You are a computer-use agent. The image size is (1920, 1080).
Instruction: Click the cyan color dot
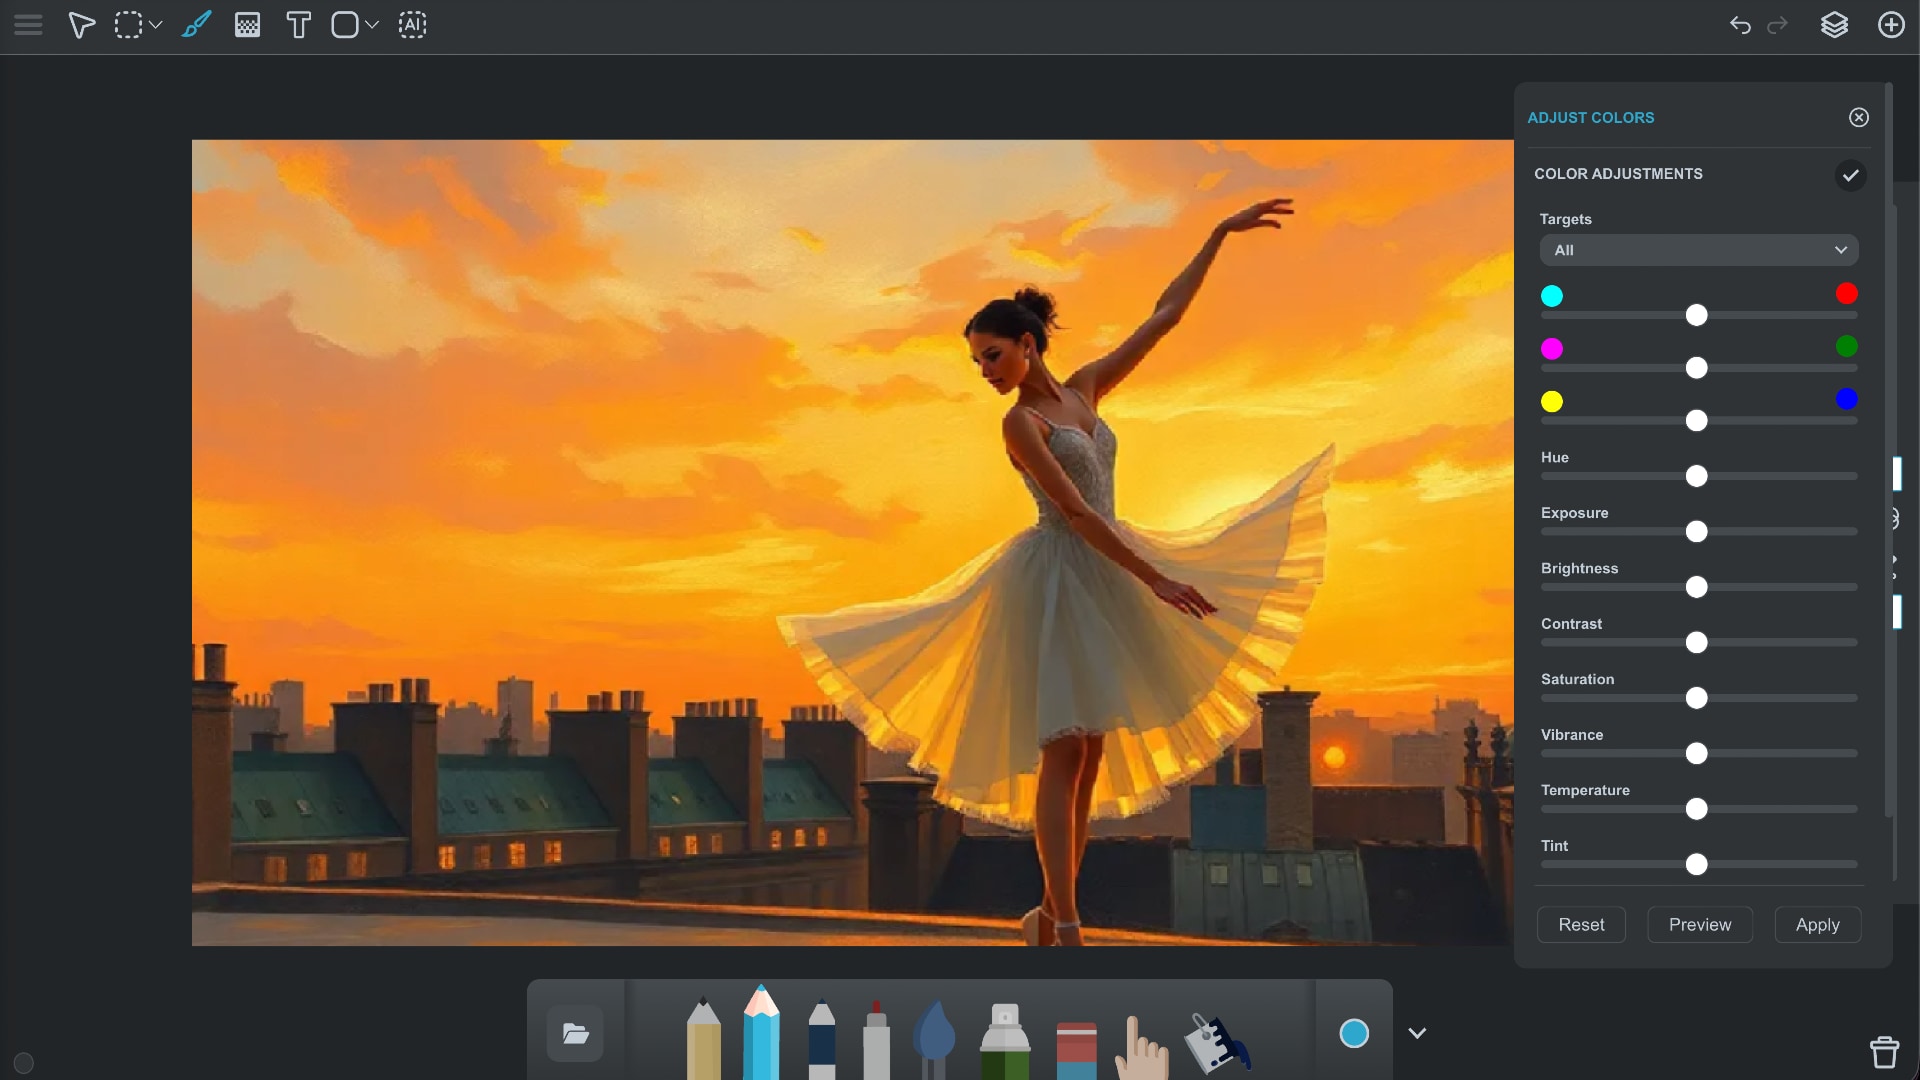point(1552,296)
